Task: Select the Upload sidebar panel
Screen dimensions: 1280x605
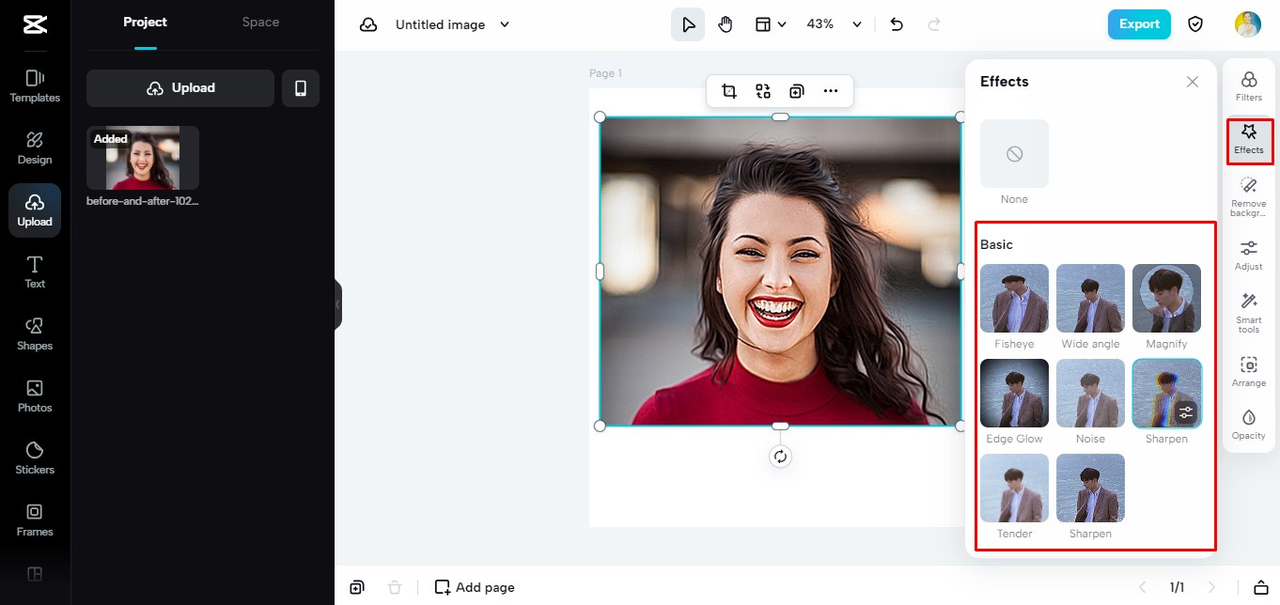Action: coord(35,210)
